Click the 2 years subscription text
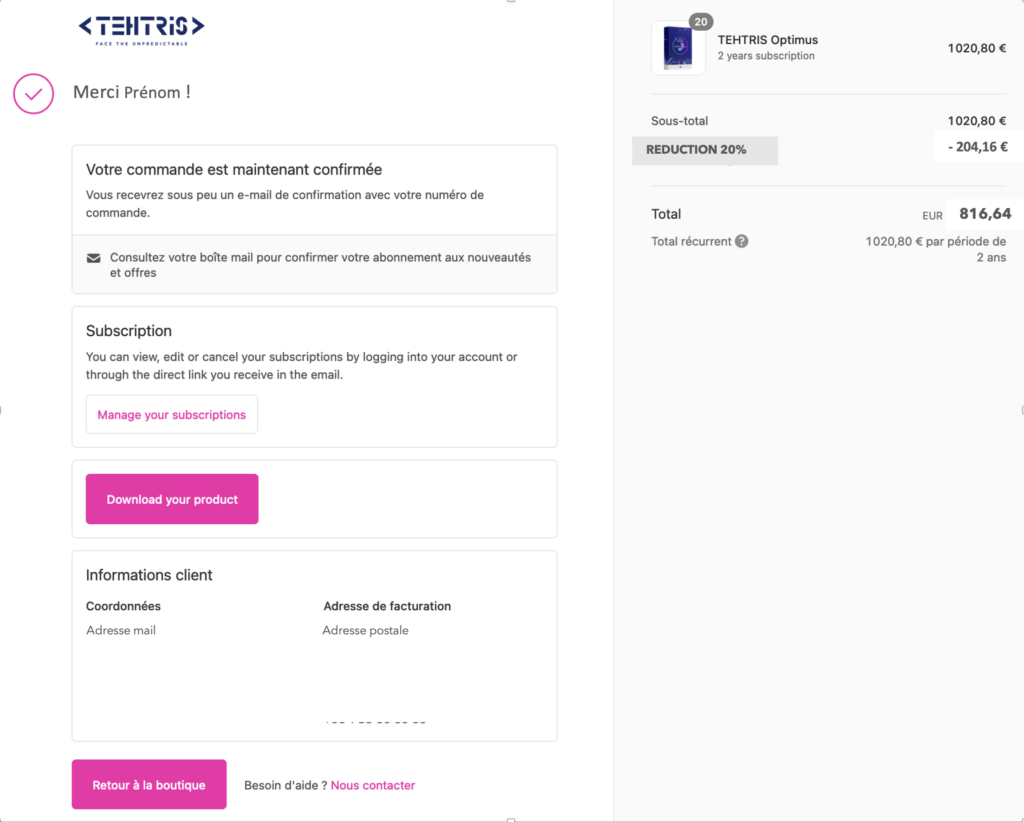The height and width of the screenshot is (822, 1024). tap(766, 56)
